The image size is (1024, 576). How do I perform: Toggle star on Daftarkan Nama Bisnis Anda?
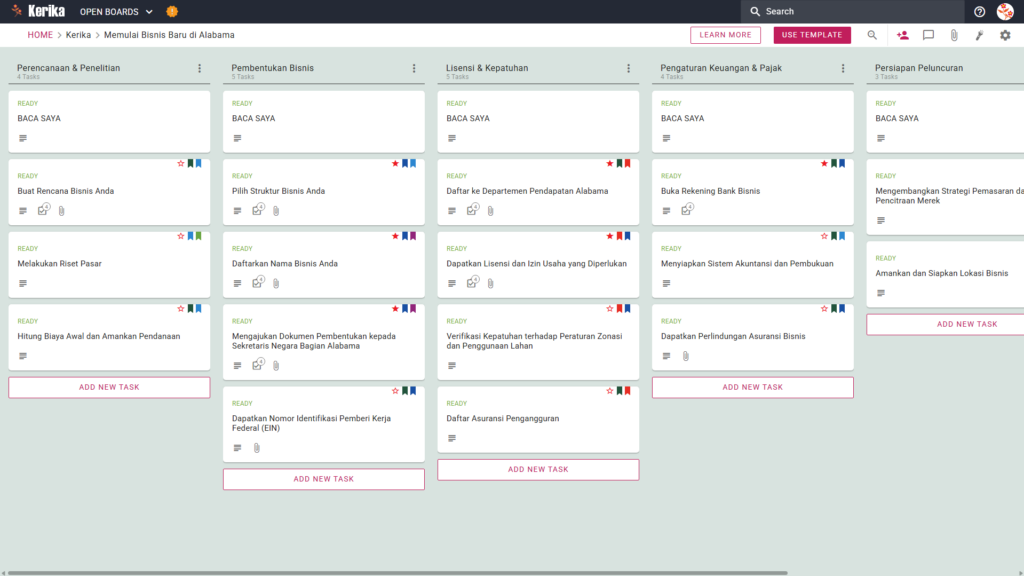(x=395, y=236)
